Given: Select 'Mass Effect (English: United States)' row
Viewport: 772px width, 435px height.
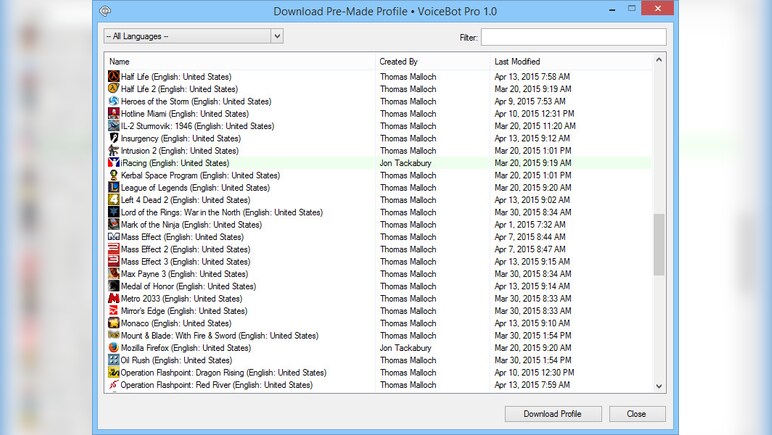Looking at the screenshot, I should [x=379, y=237].
